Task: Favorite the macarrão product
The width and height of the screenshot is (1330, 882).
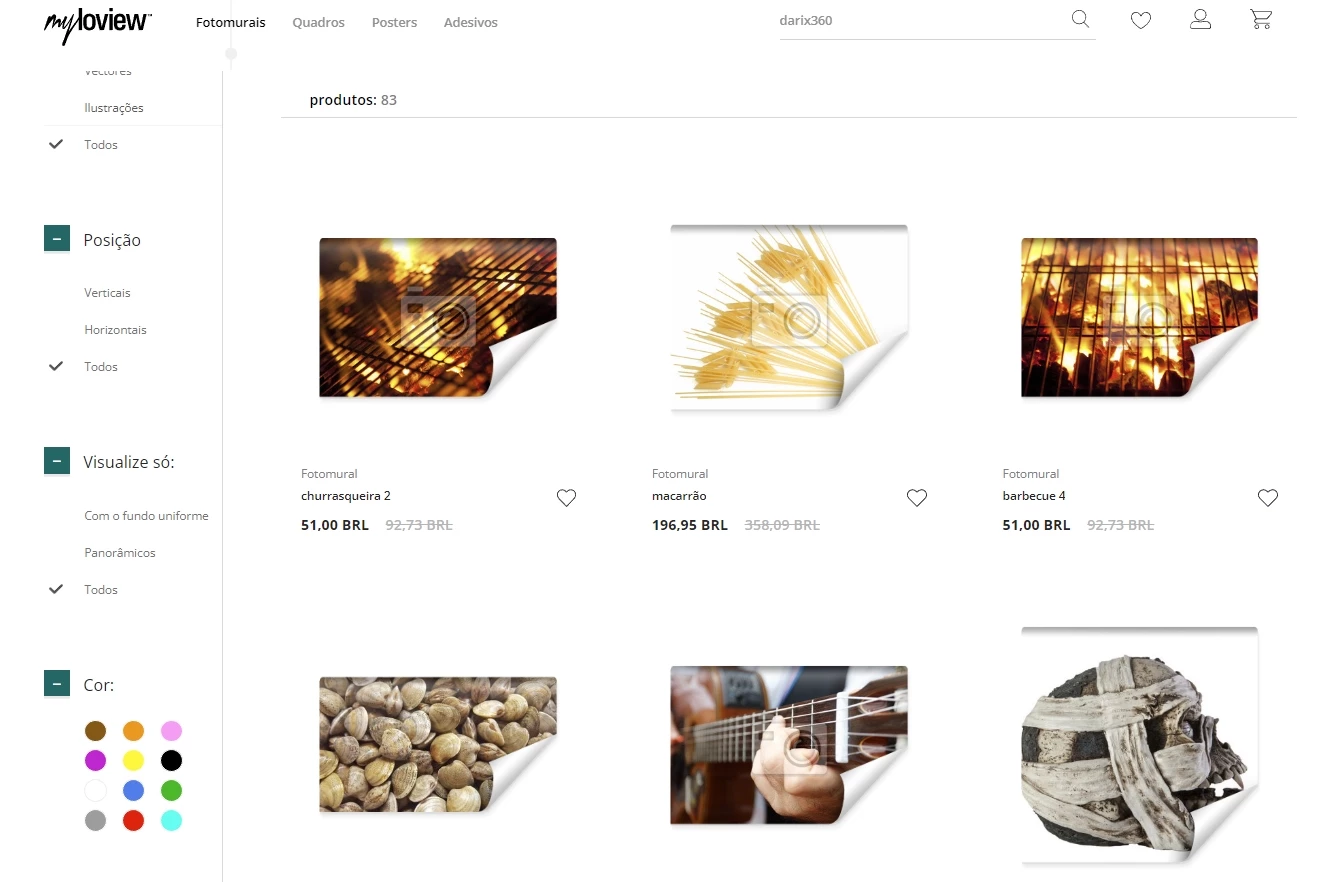Action: [917, 497]
